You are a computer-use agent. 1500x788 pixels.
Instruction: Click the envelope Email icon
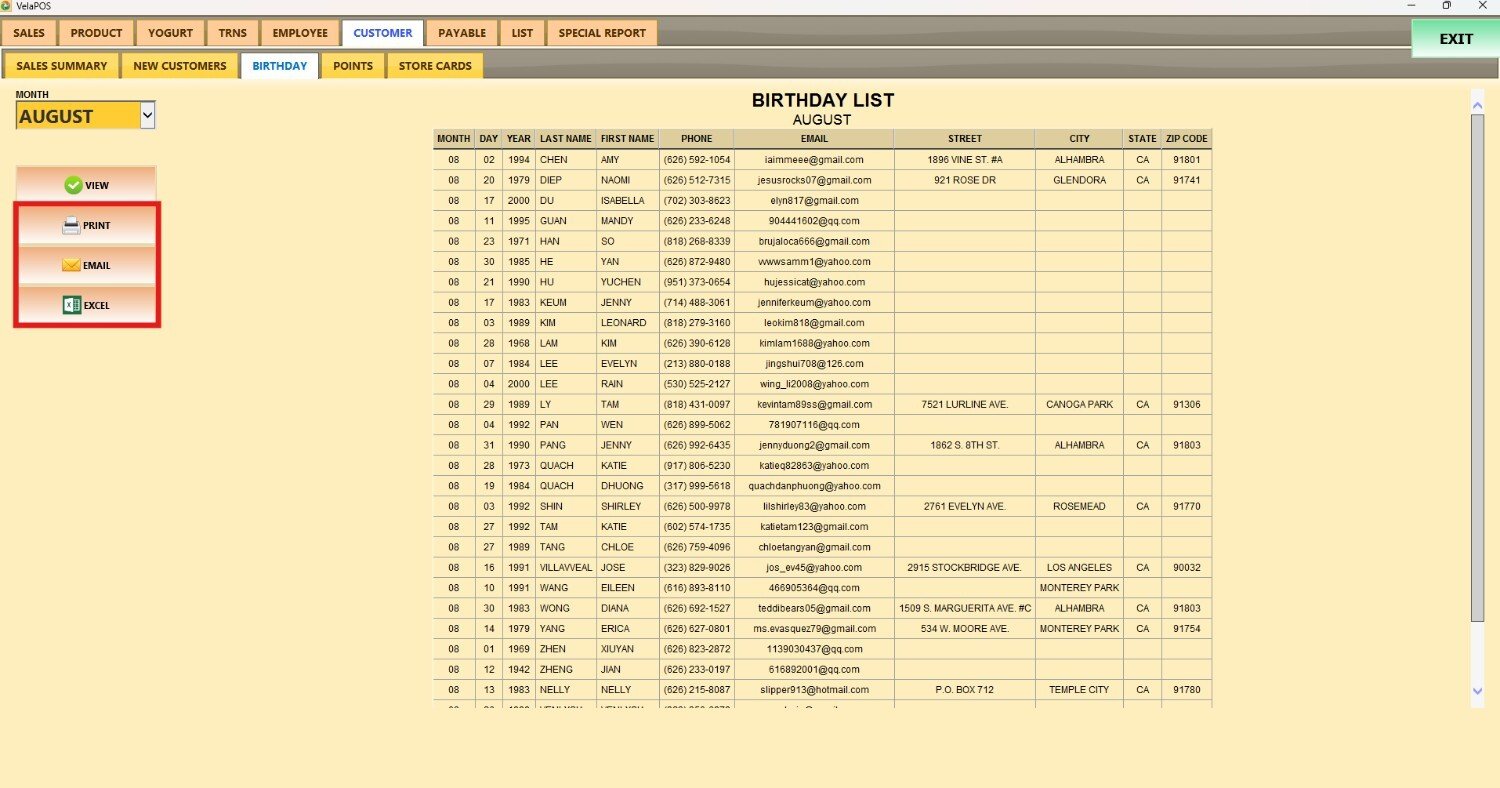pos(71,266)
